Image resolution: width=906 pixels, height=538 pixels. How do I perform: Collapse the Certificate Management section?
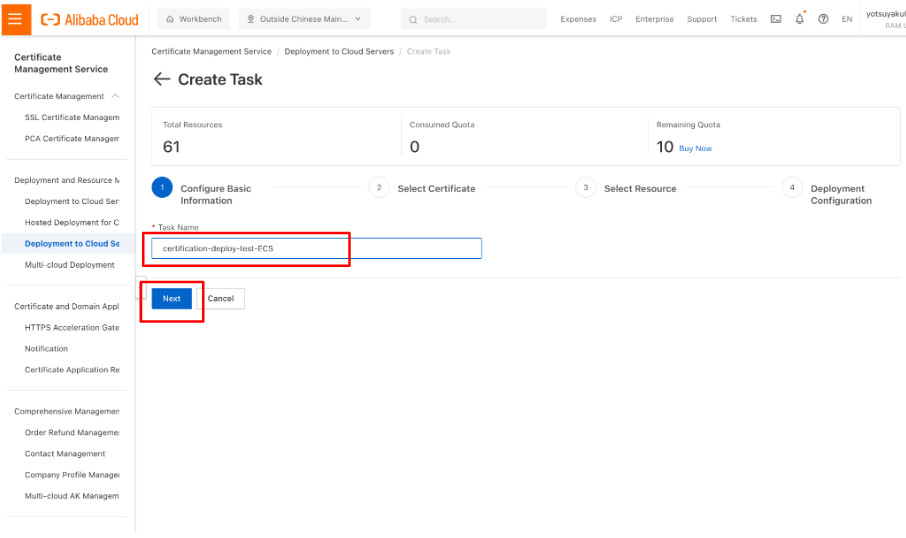(x=116, y=96)
